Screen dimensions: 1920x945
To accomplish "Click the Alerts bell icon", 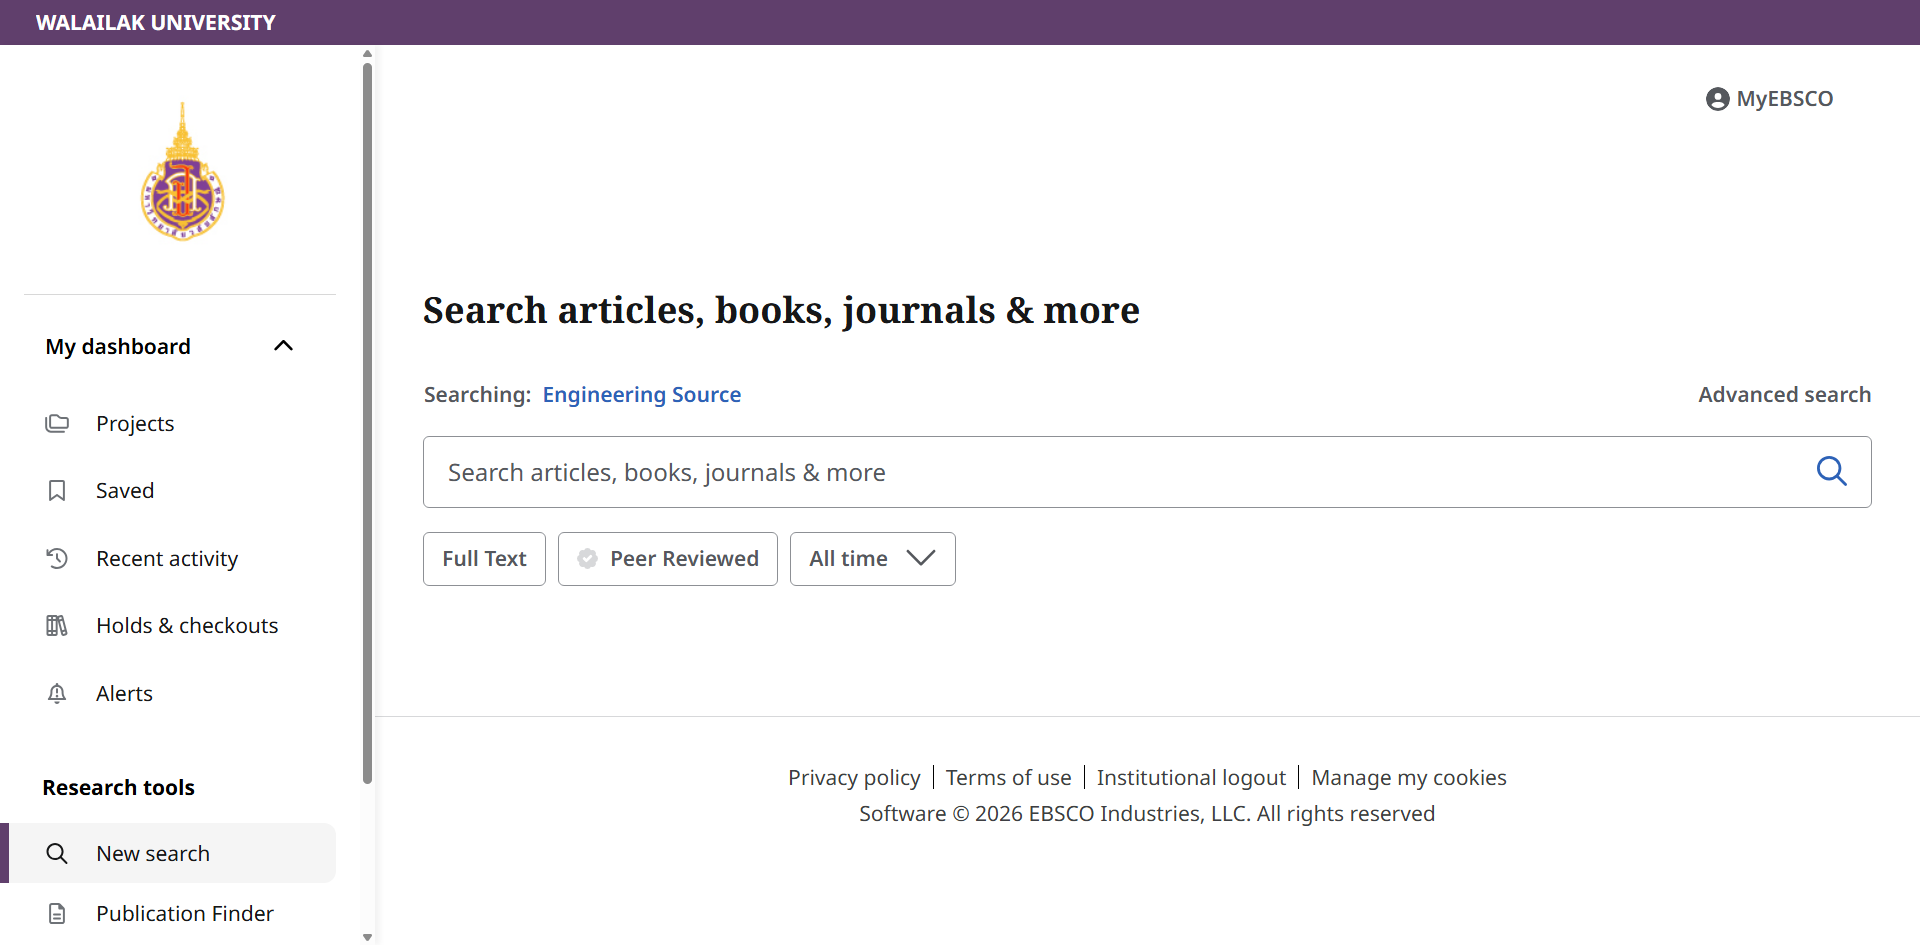I will pyautogui.click(x=57, y=693).
